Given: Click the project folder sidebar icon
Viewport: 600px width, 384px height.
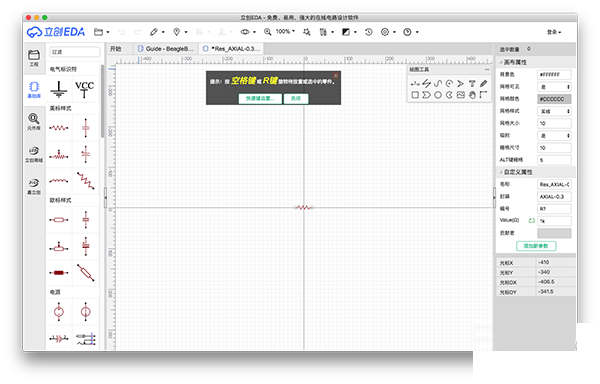Looking at the screenshot, I should (34, 58).
